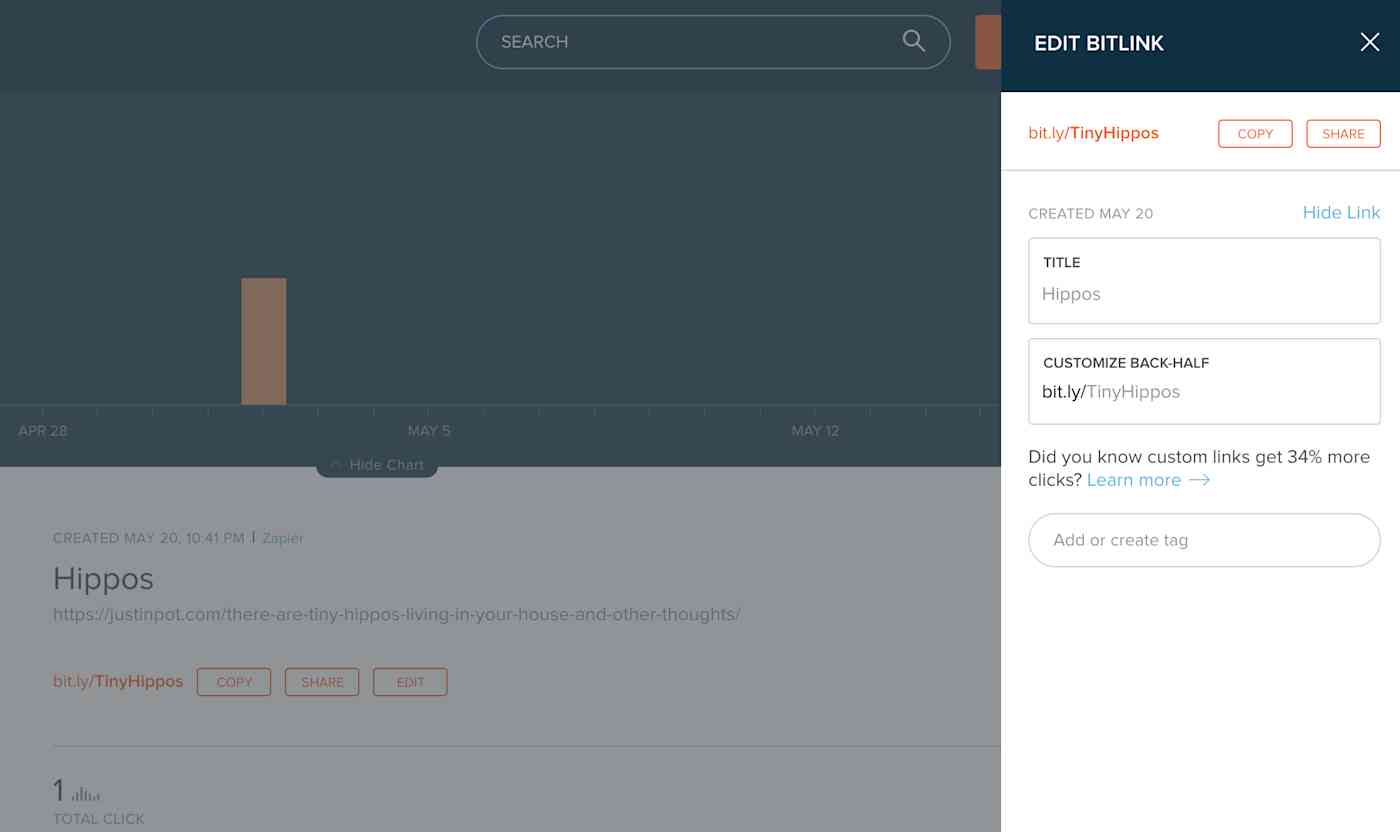Copy the link from the Edit Bitlink panel
Screen dimensions: 1400x832
[1254, 133]
